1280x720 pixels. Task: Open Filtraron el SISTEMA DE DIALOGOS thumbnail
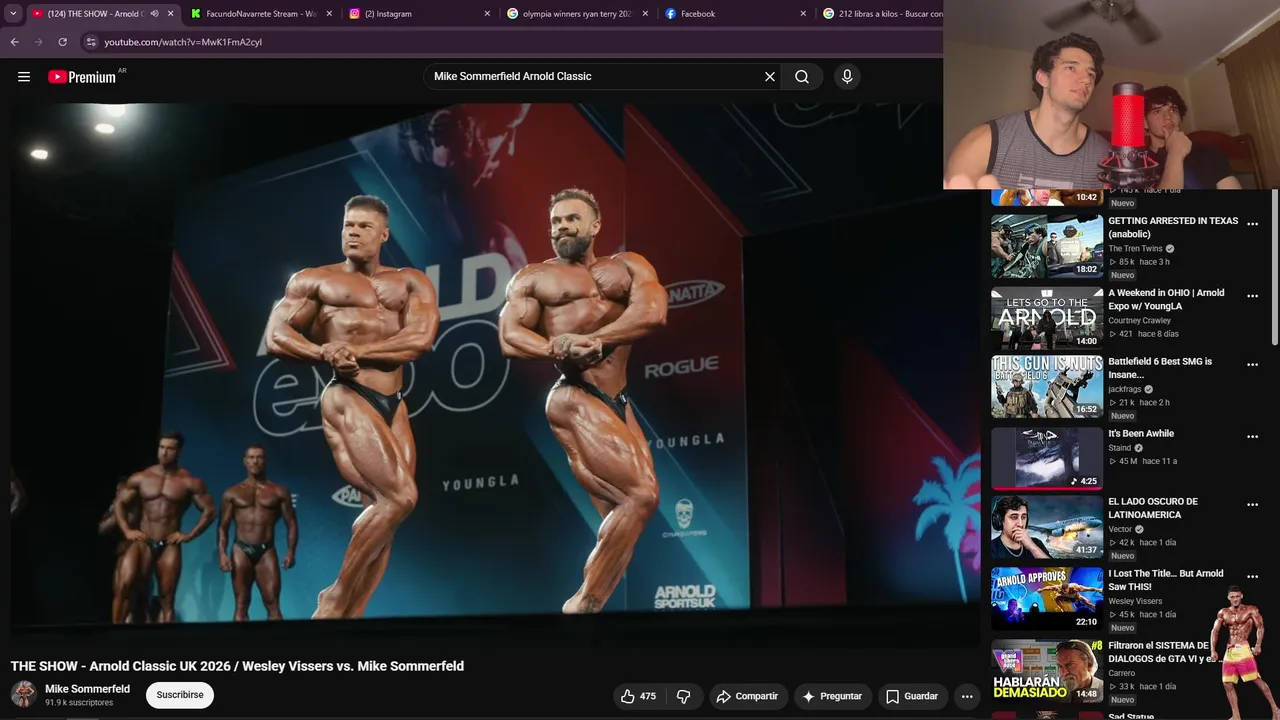(x=1047, y=671)
